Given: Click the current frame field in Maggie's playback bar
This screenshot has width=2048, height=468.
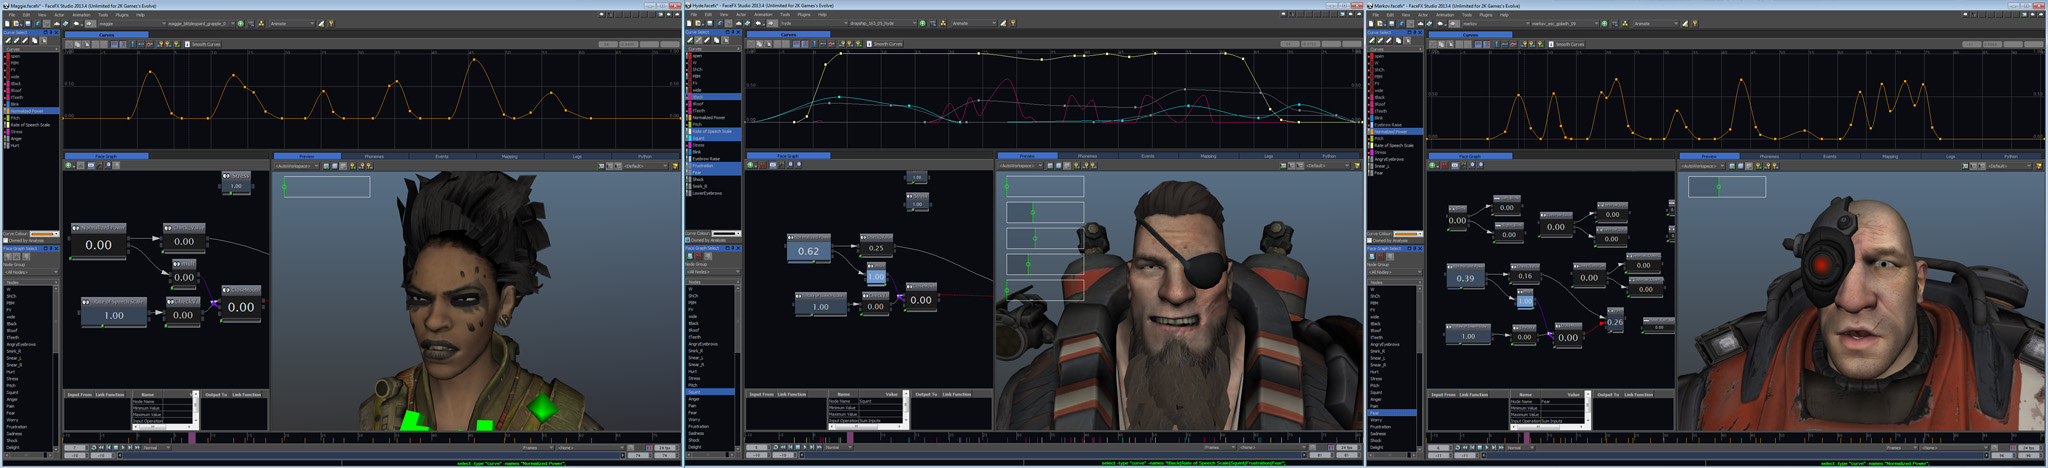Looking at the screenshot, I should click(76, 448).
